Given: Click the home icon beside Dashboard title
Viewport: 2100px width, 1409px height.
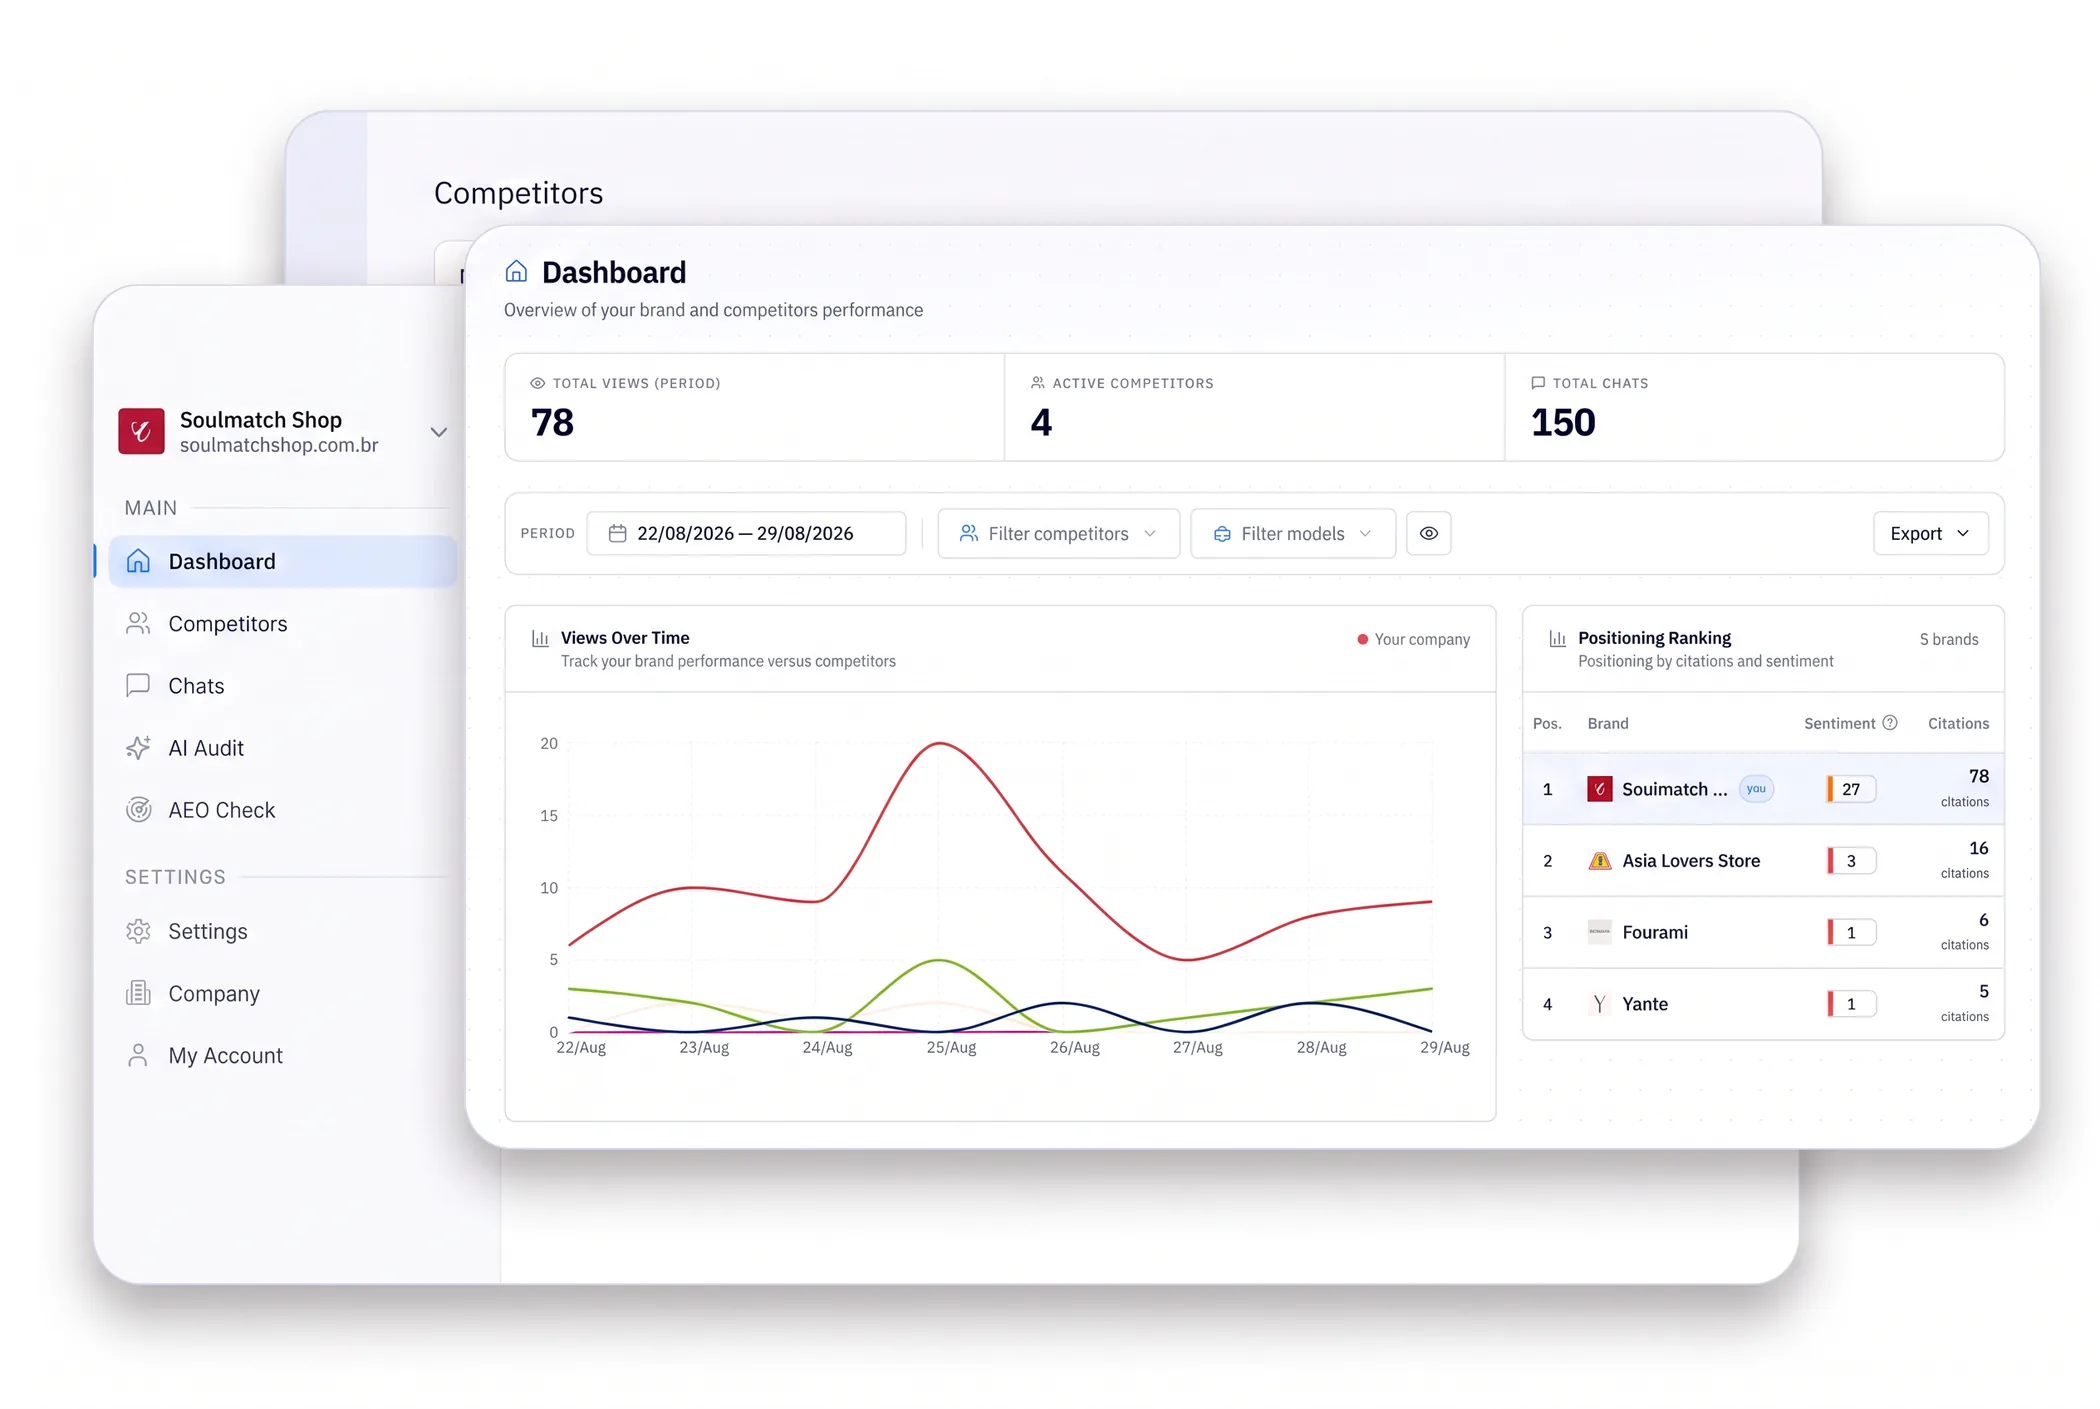Looking at the screenshot, I should (516, 271).
